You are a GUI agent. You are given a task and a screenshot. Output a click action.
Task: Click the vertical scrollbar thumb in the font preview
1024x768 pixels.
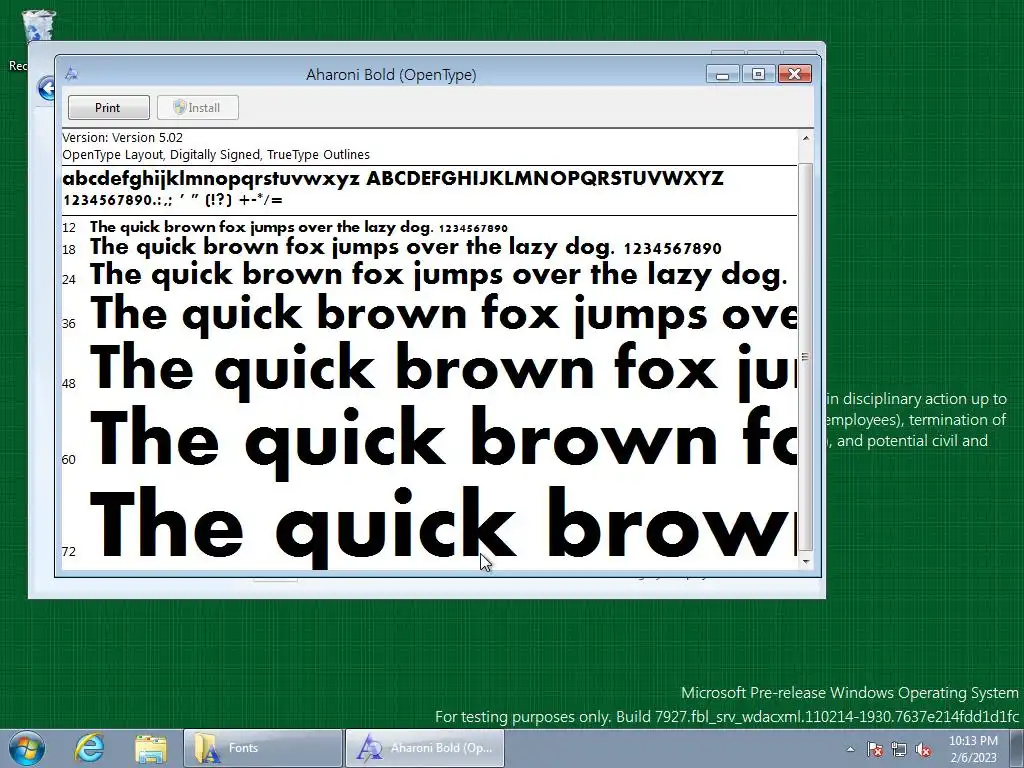[x=806, y=356]
